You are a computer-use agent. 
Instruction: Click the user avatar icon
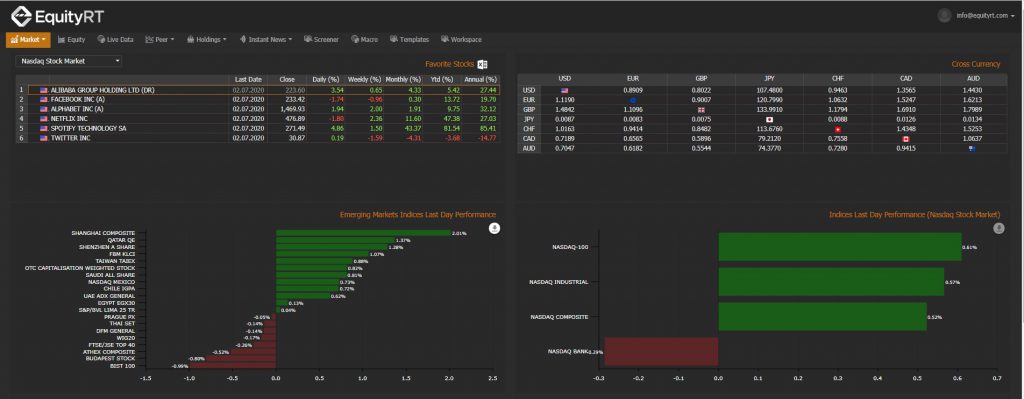944,15
